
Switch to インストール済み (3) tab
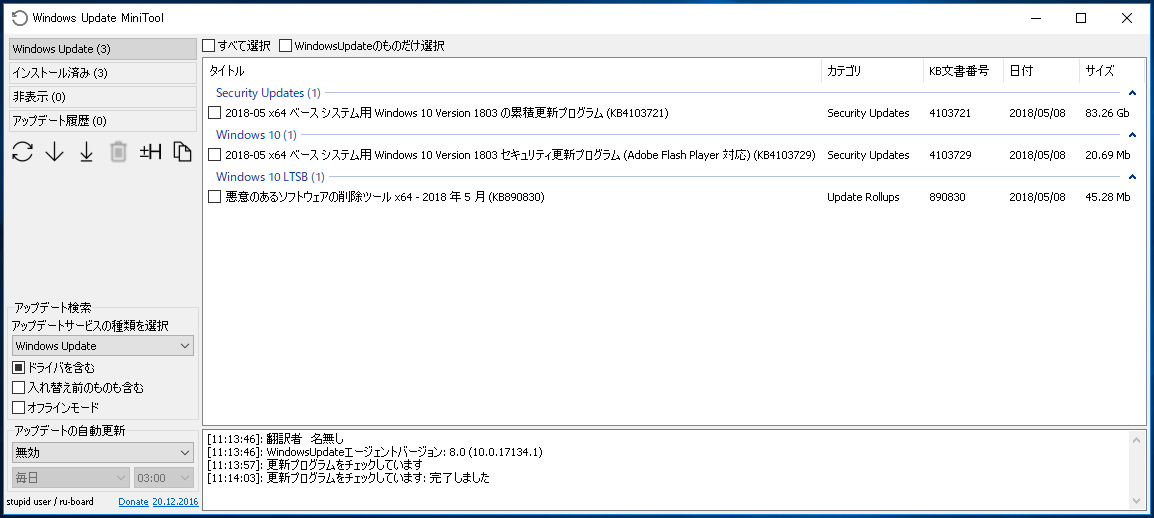[x=103, y=73]
